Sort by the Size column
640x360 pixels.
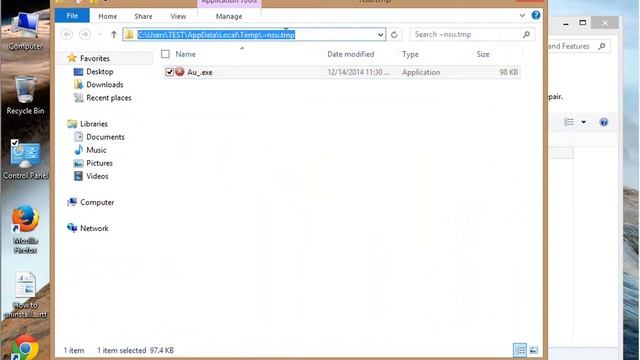[x=483, y=54]
